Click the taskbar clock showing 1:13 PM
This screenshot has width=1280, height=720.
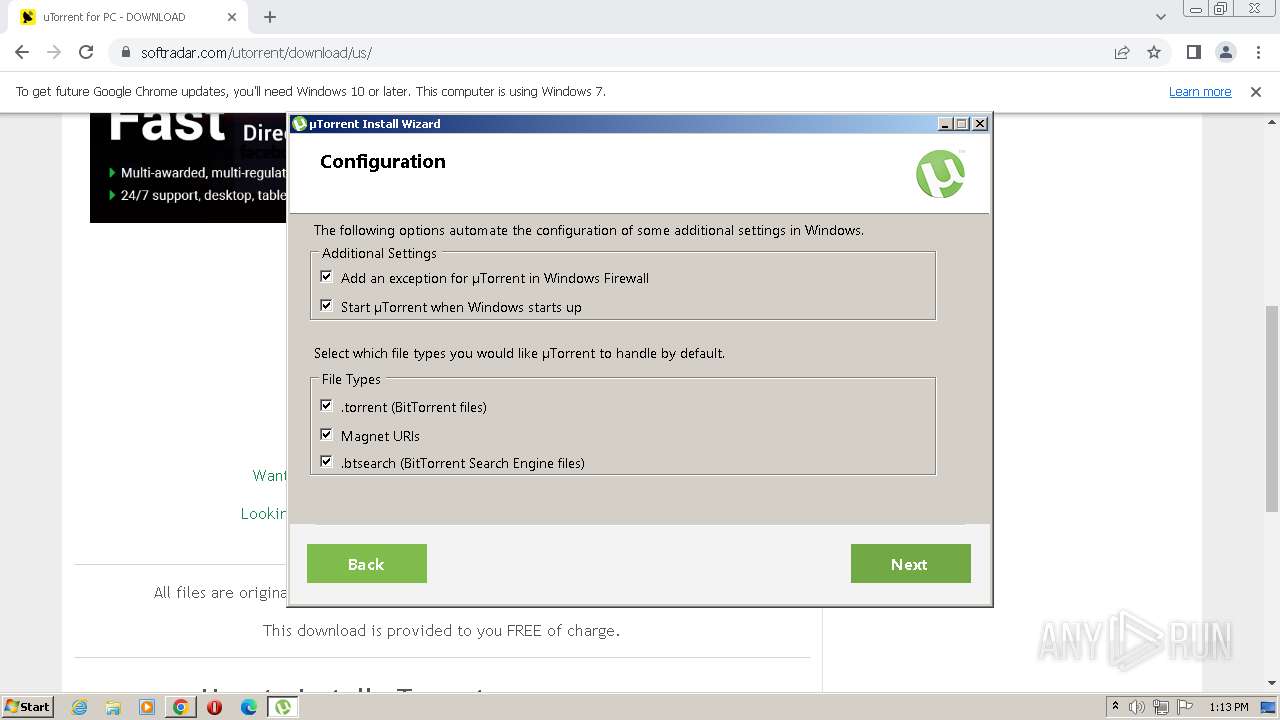1228,707
